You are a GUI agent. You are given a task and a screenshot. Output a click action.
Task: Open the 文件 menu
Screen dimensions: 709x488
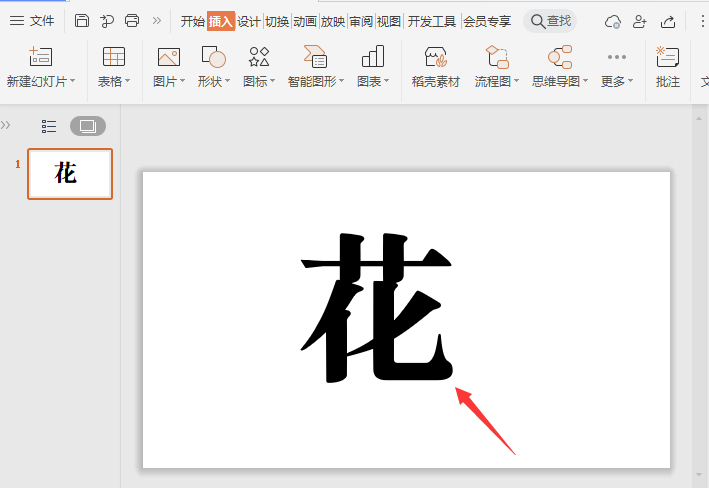32,21
